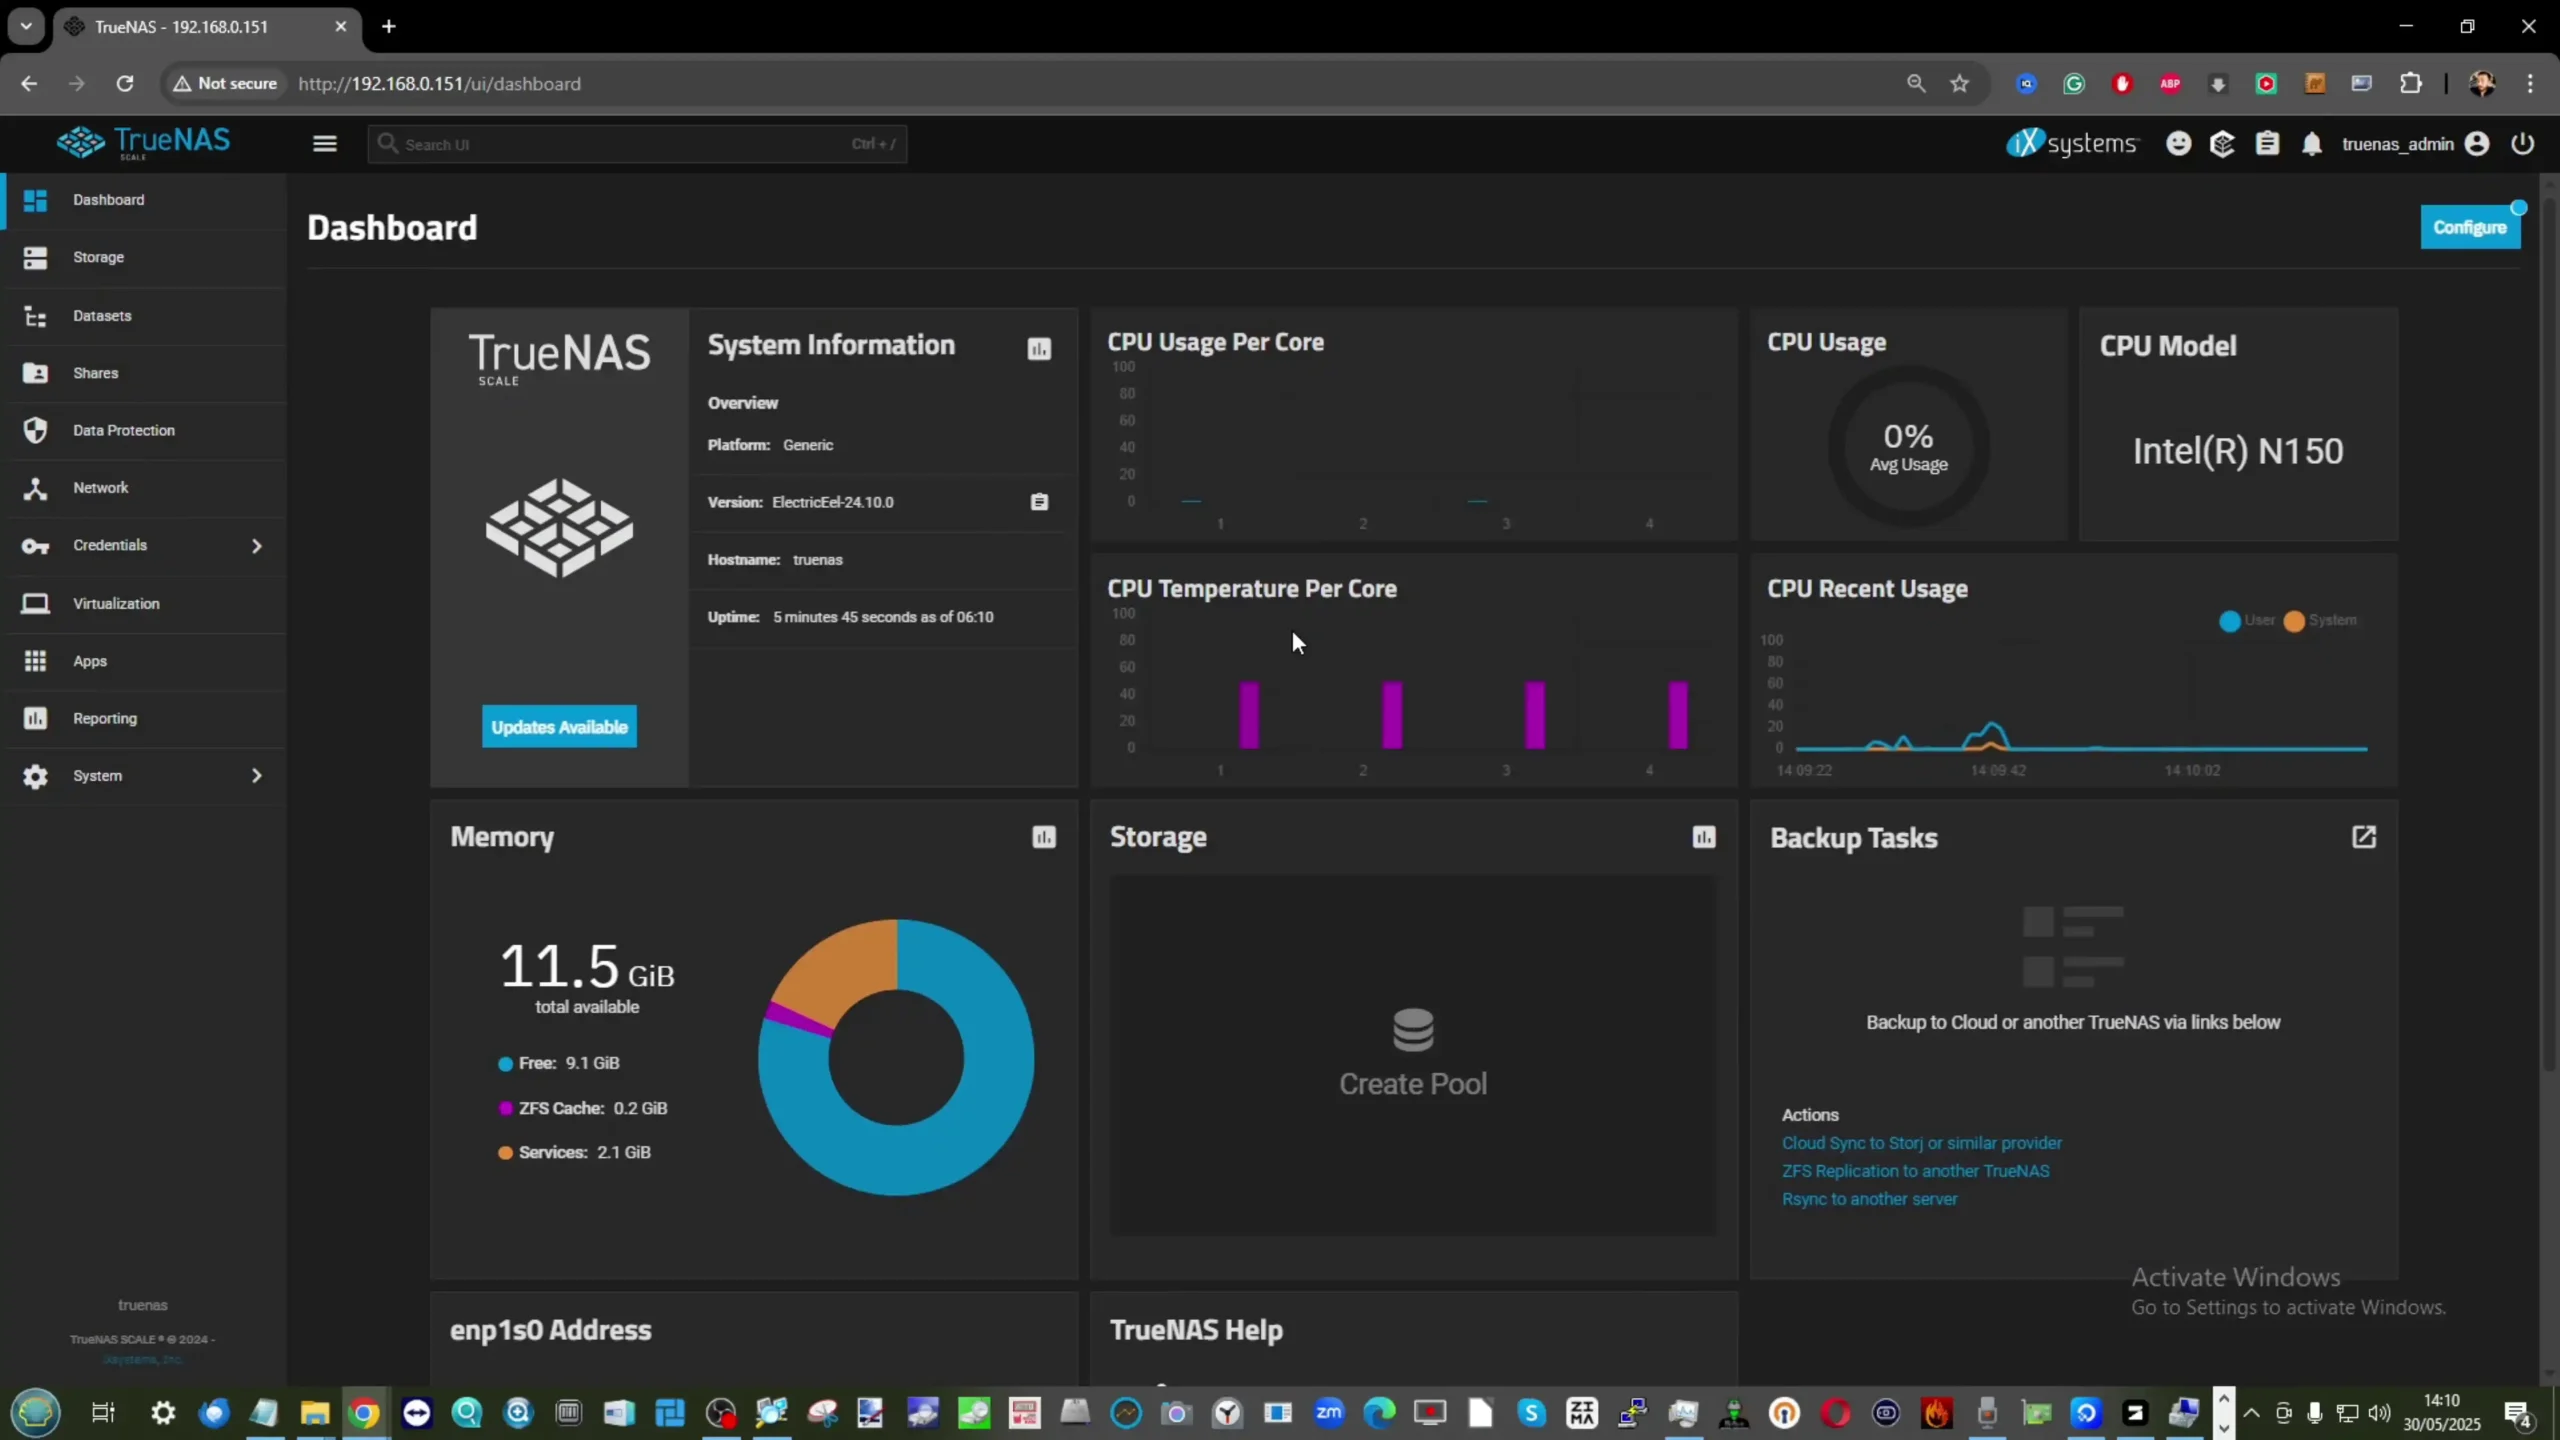Open Chrome three-dot menu
Image resolution: width=2560 pixels, height=1440 pixels.
coord(2530,84)
